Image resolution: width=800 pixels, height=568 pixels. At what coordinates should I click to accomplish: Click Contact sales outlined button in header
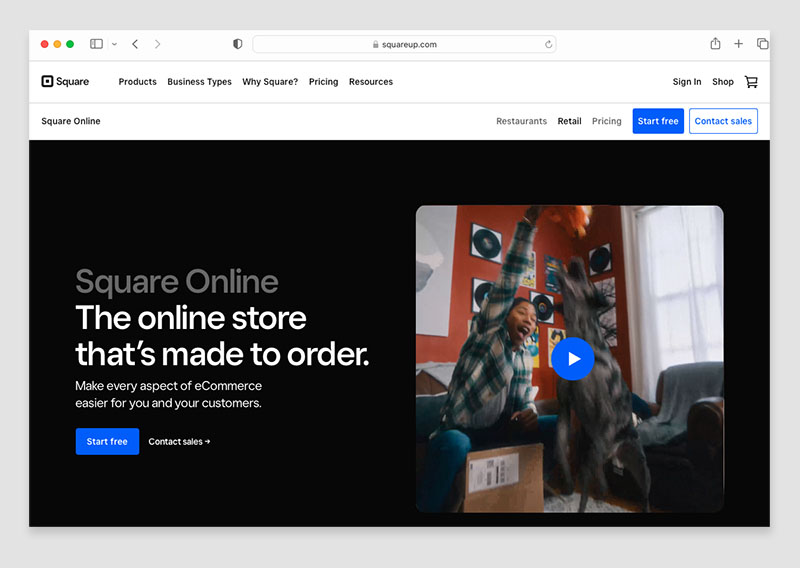pyautogui.click(x=723, y=121)
